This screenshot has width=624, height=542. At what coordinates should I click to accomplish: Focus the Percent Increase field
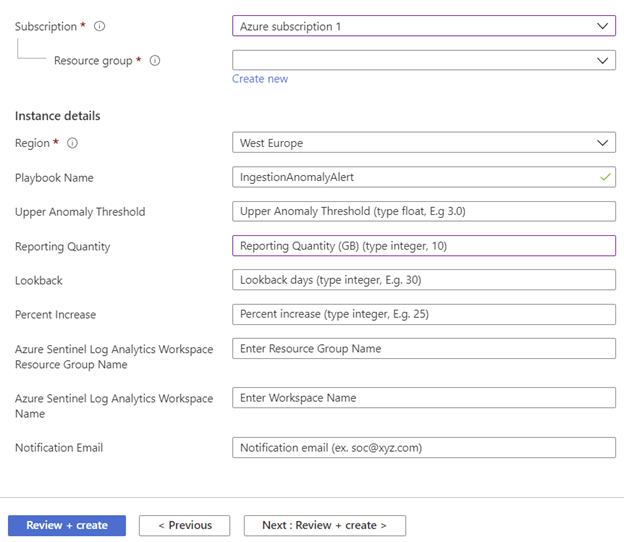pyautogui.click(x=423, y=314)
